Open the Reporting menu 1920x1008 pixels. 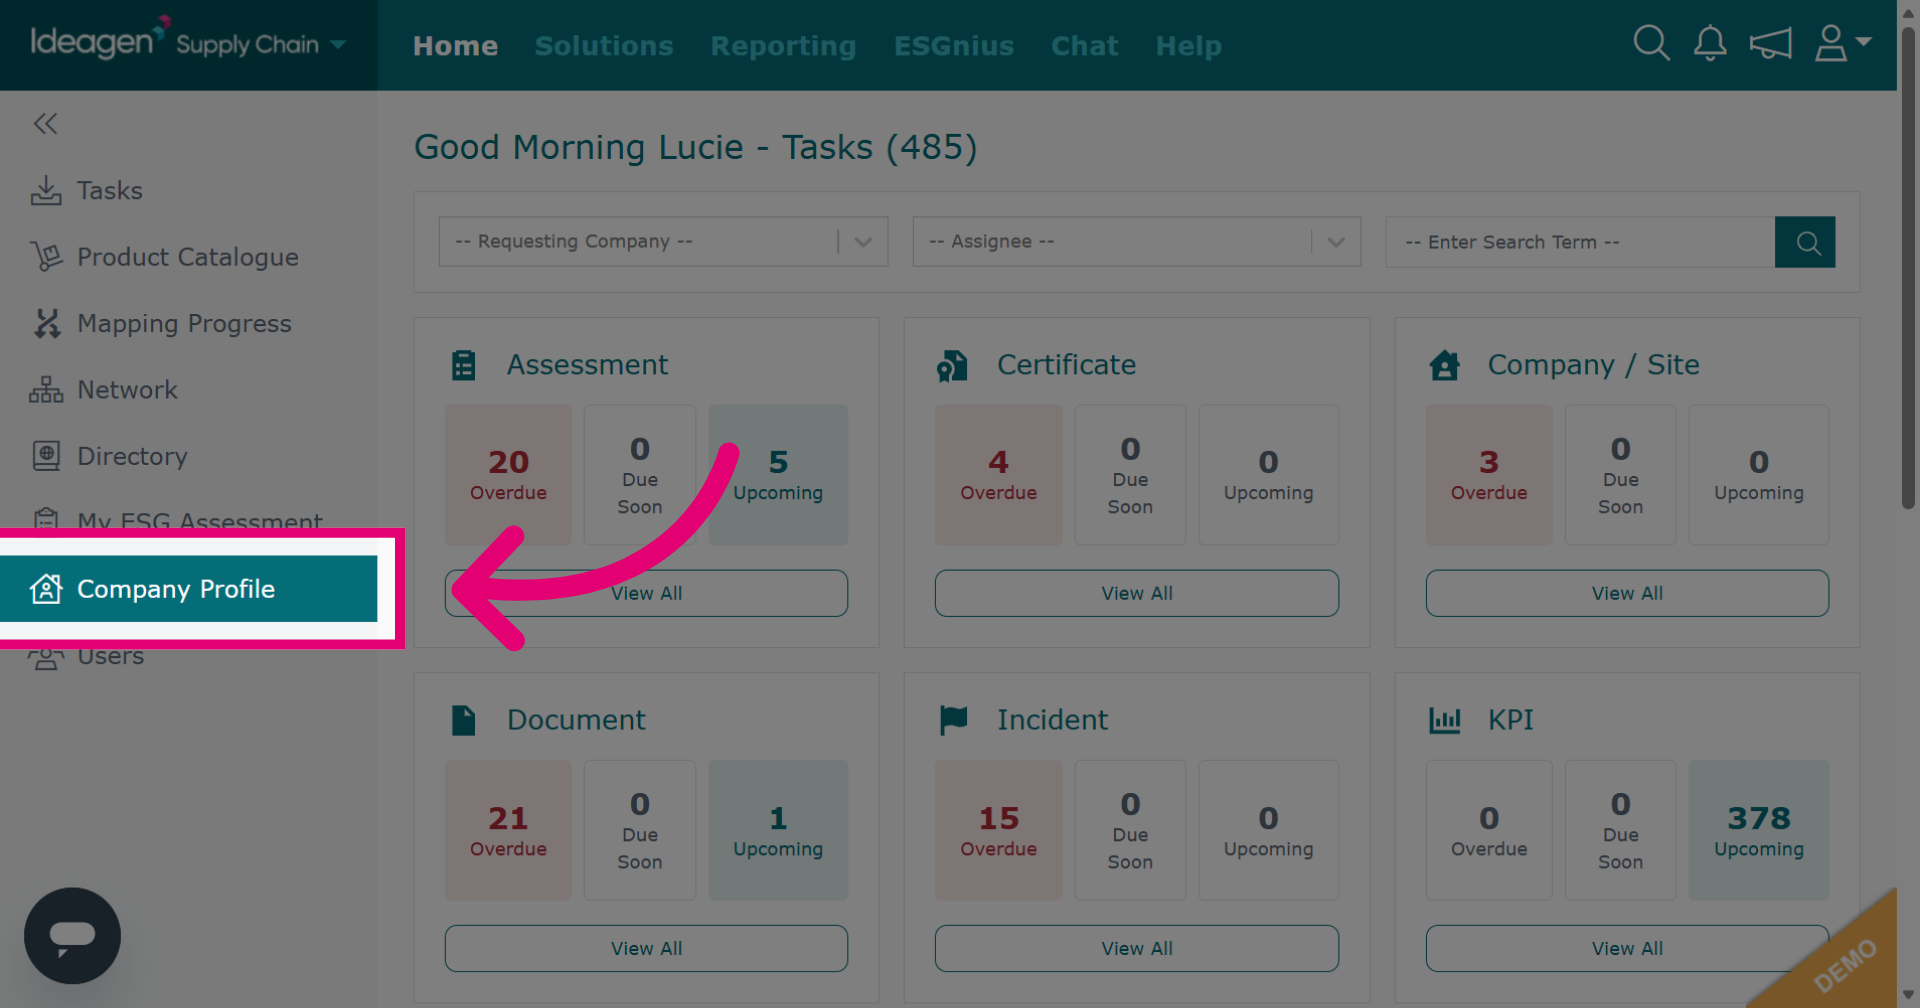[x=784, y=46]
